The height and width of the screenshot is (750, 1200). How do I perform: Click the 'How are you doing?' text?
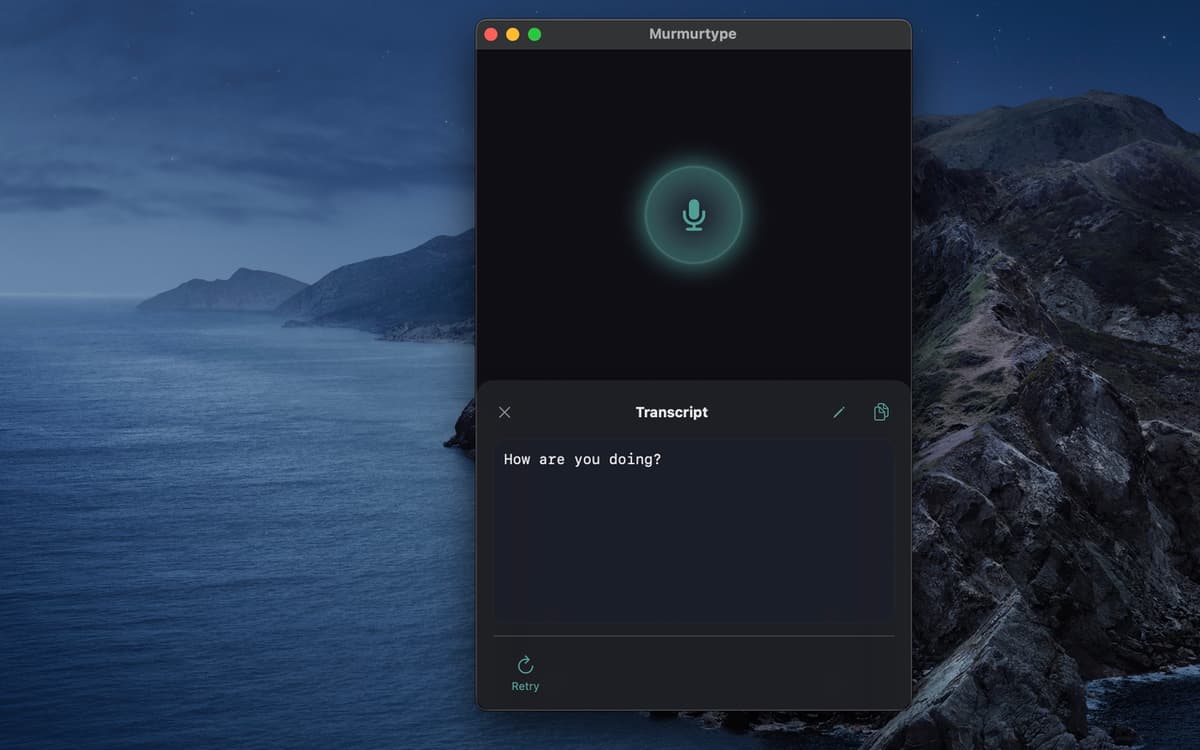coord(582,460)
